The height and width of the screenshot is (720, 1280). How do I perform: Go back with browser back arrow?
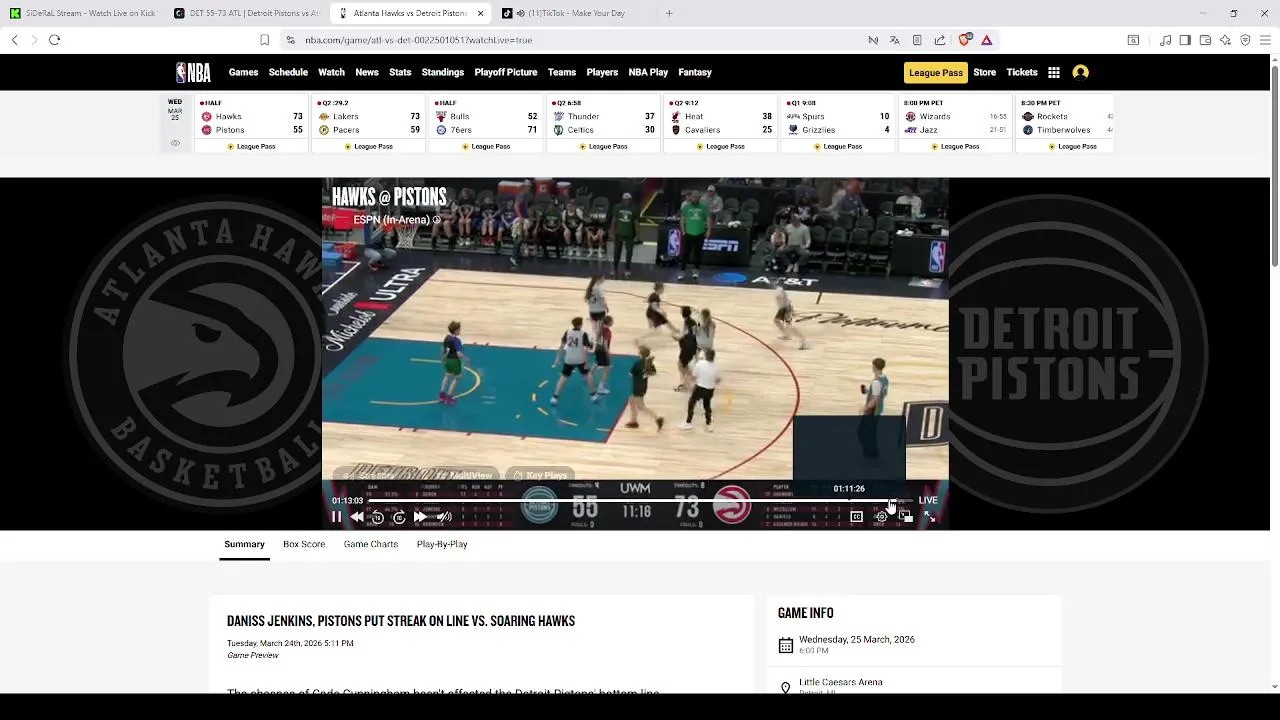pyautogui.click(x=14, y=40)
